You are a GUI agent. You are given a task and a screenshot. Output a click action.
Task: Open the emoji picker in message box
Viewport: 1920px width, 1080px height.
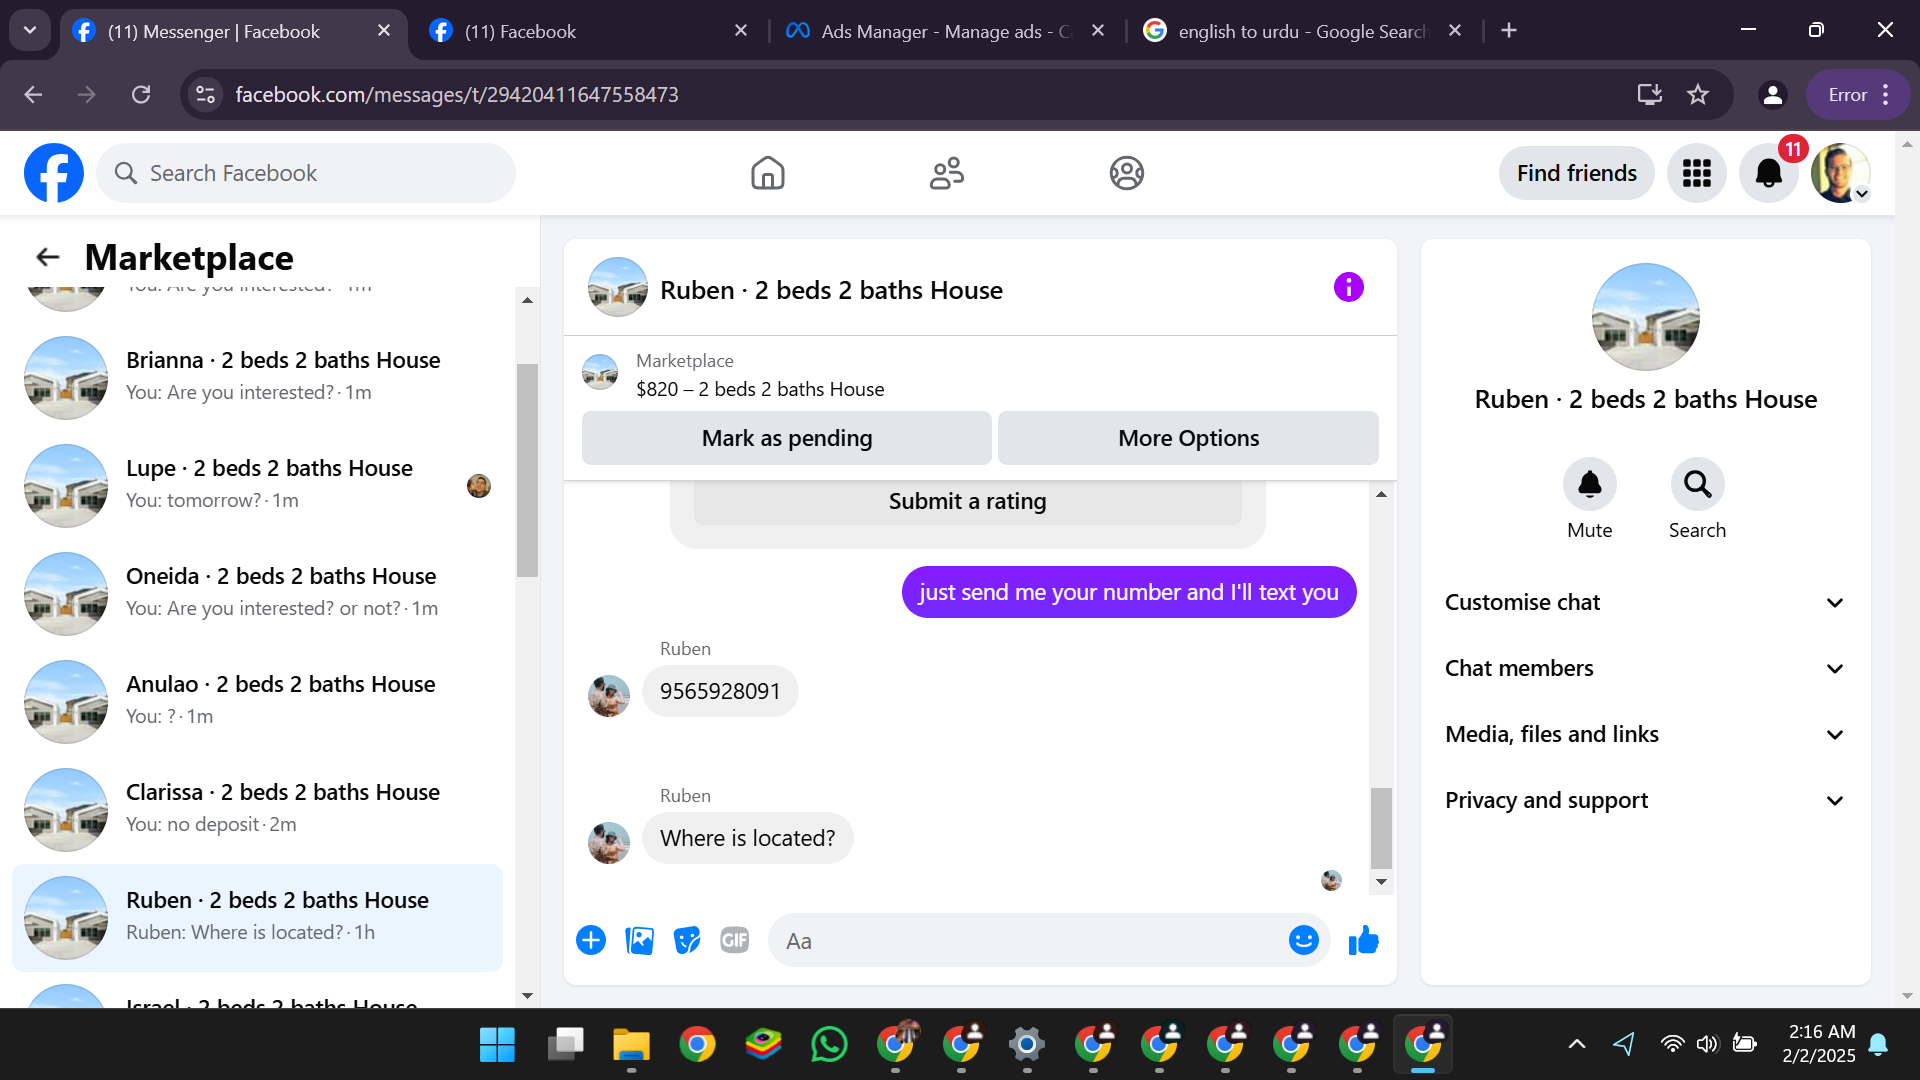(x=1303, y=941)
